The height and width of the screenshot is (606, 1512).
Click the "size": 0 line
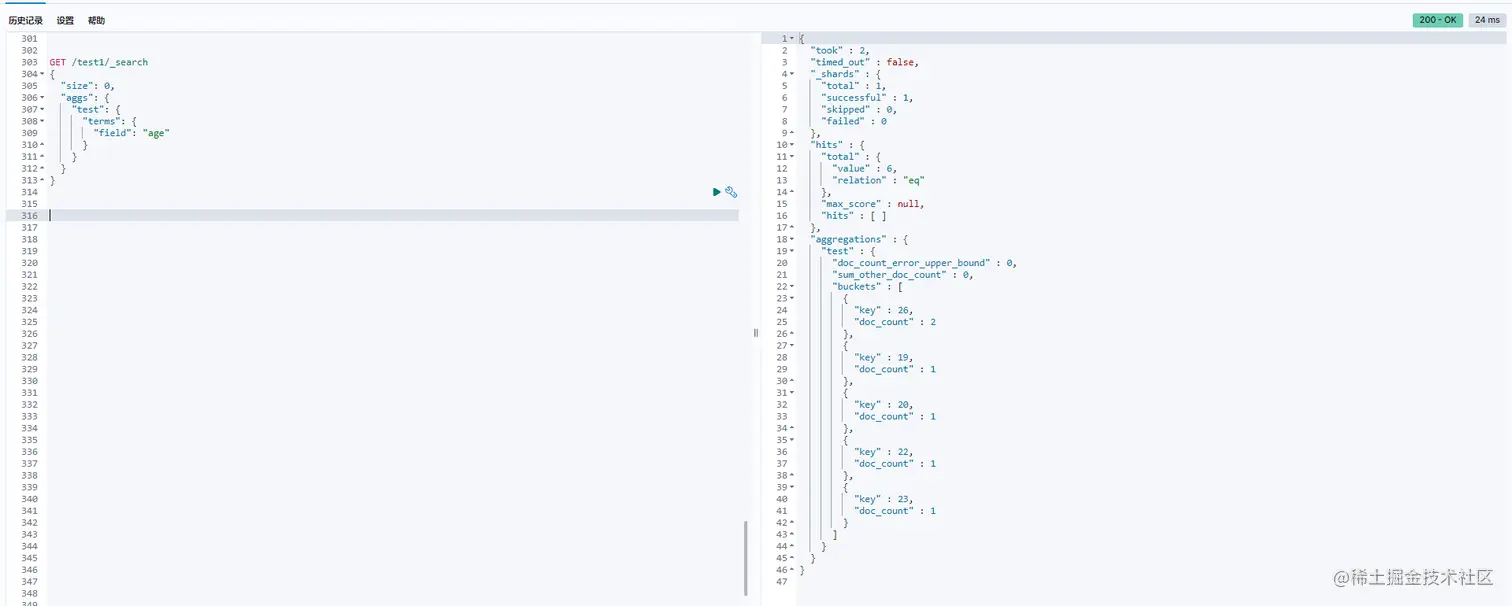tap(88, 86)
